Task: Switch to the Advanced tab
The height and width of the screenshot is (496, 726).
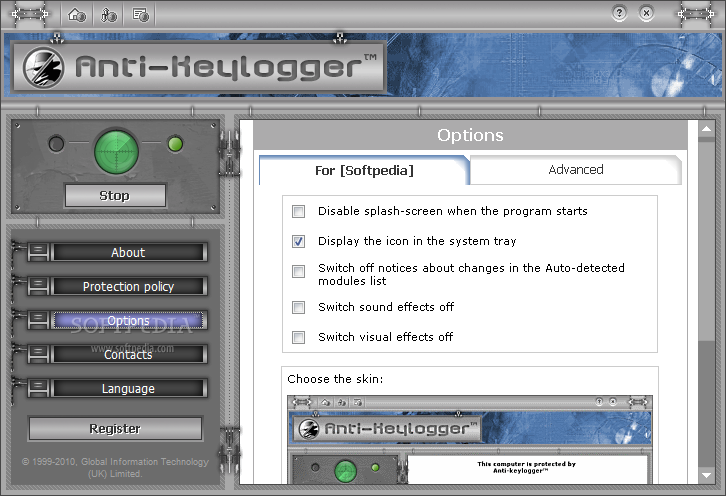Action: click(x=576, y=170)
